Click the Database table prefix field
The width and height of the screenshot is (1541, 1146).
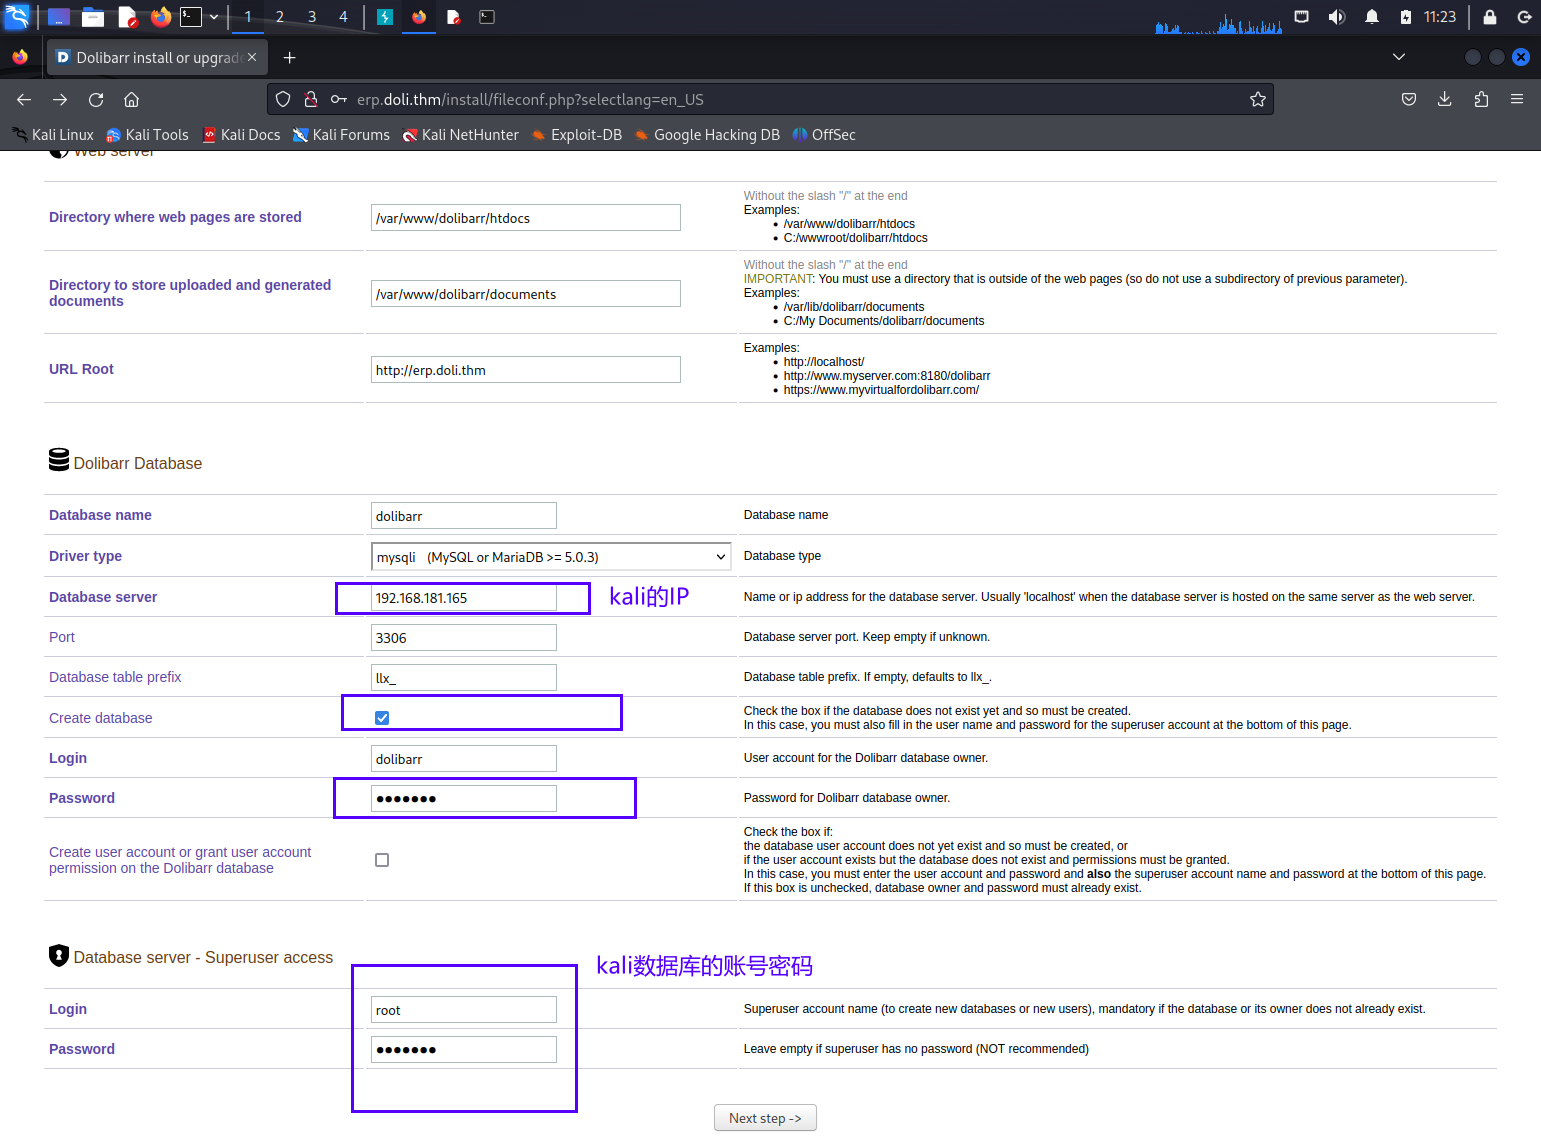[x=463, y=677]
